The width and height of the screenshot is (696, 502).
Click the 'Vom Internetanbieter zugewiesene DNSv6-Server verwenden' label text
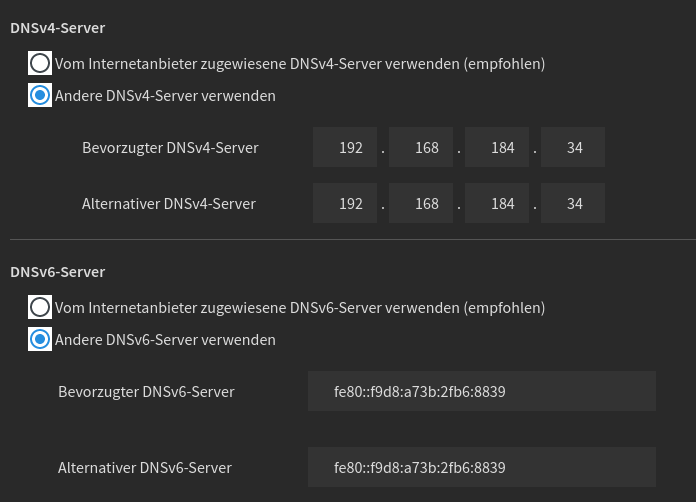click(257, 308)
